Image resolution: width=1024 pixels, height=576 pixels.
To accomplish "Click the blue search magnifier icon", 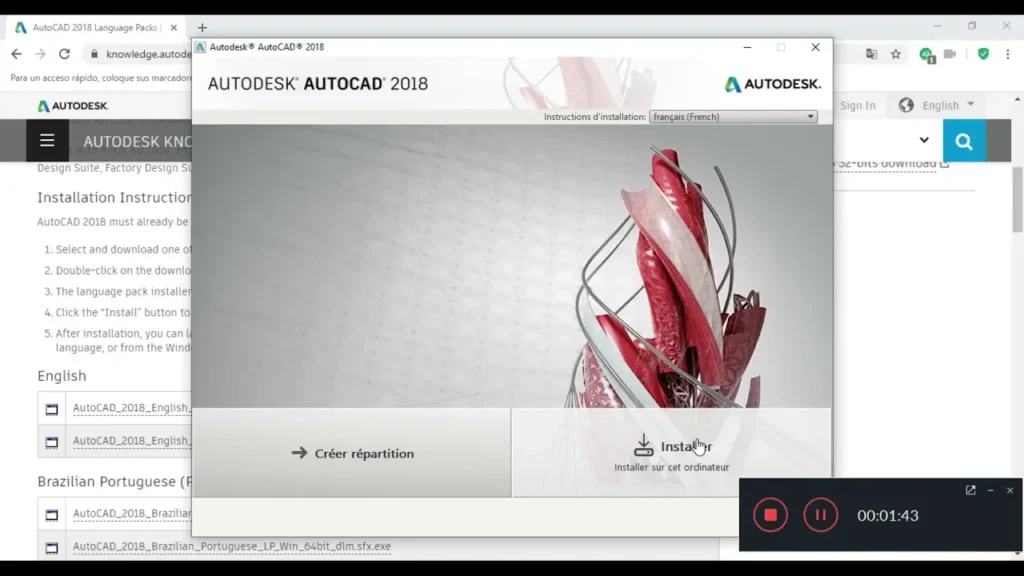I will point(964,141).
